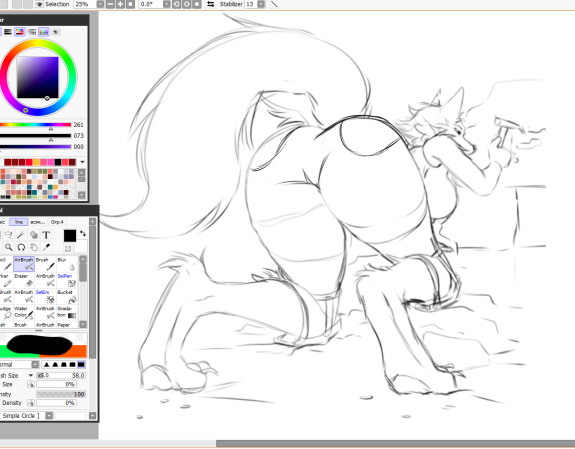This screenshot has height=449, width=575.
Task: Open the Stabilizer value dropdown
Action: click(x=261, y=4)
